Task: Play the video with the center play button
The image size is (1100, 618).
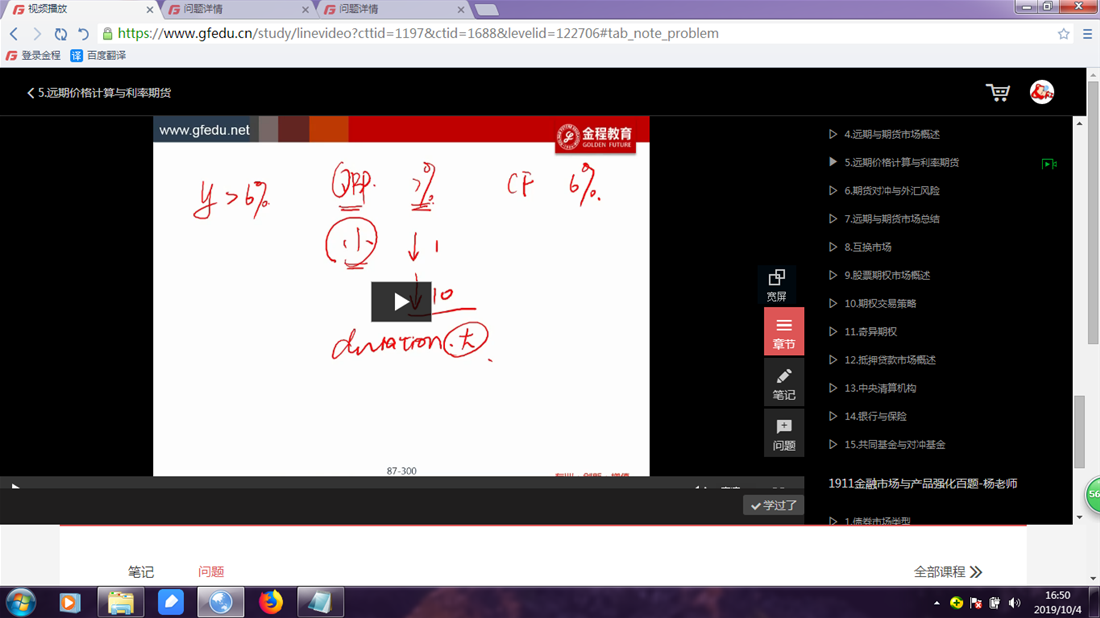Action: (401, 302)
